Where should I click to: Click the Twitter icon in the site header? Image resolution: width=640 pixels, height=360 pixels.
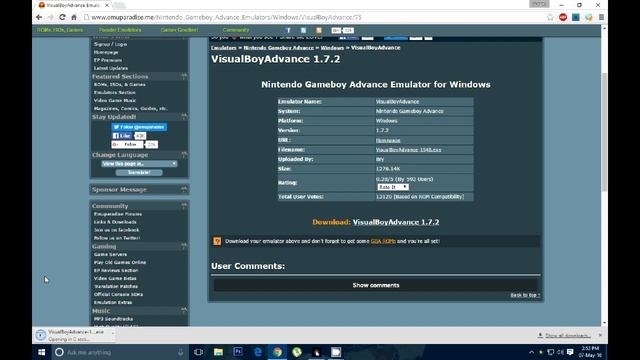click(303, 30)
